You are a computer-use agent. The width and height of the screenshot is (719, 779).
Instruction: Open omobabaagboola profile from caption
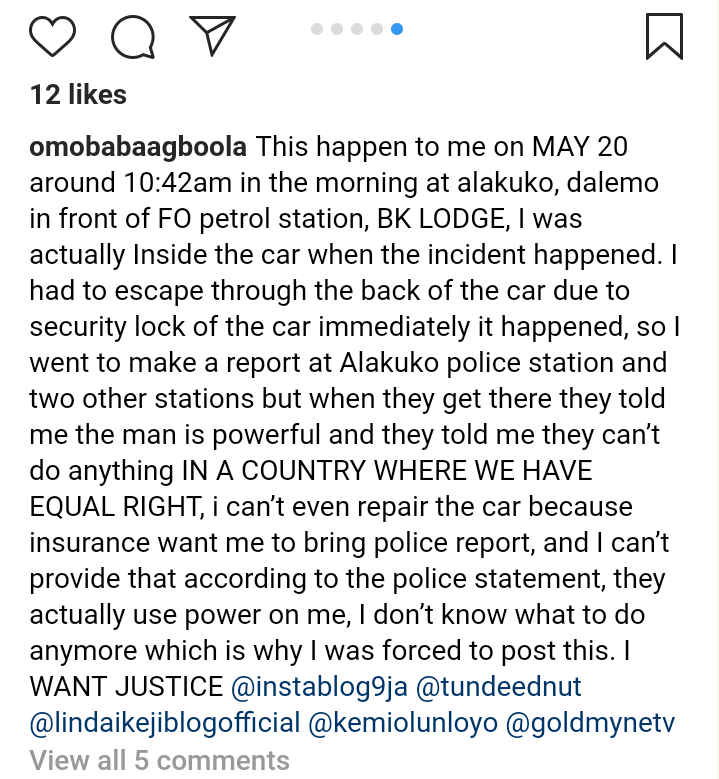138,148
